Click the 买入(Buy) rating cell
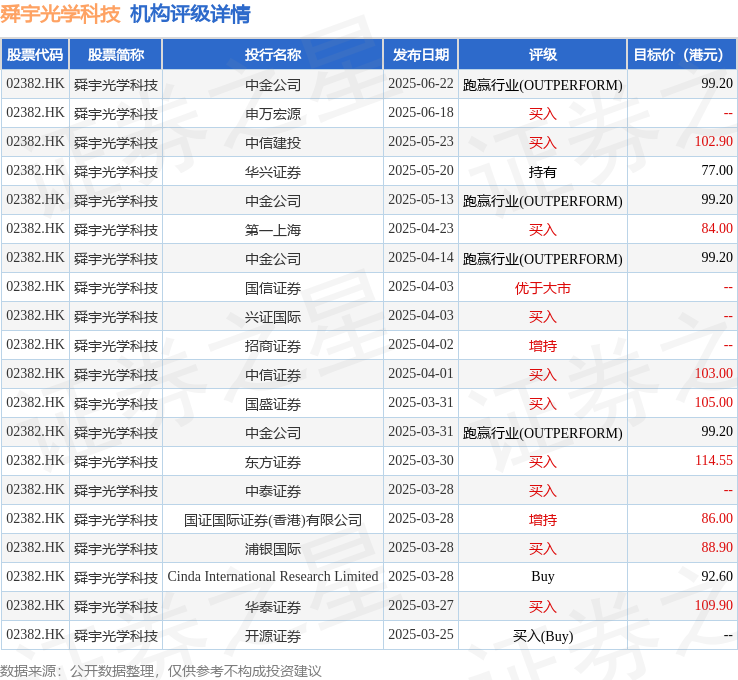This screenshot has height=680, width=738. click(542, 635)
